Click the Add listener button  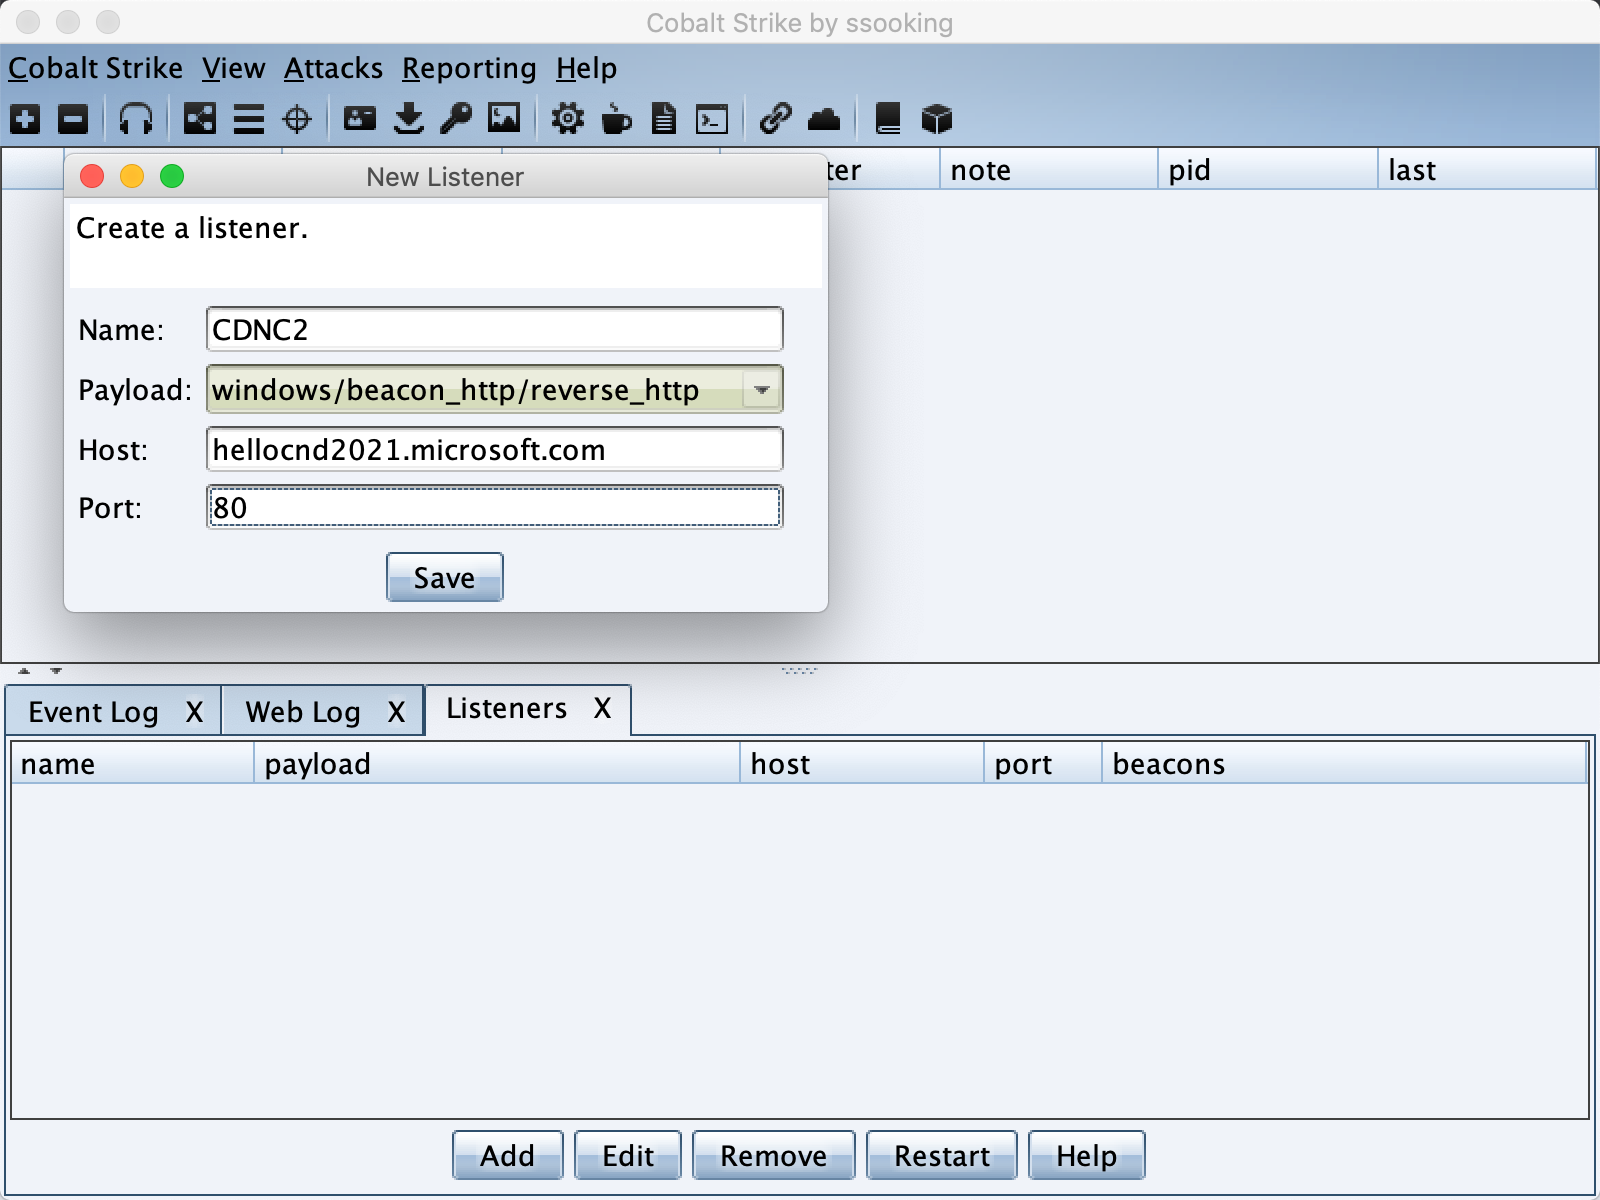tap(508, 1155)
